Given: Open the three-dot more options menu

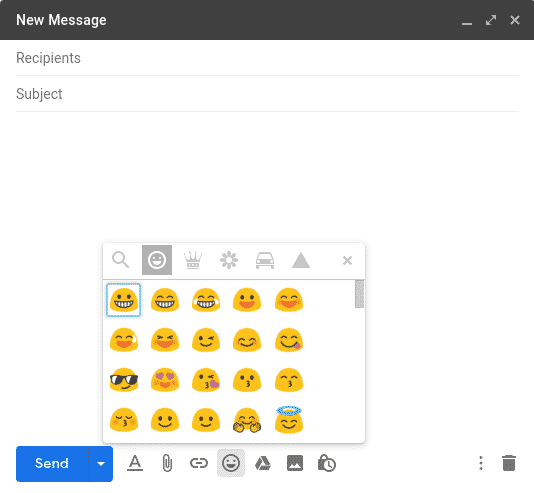Looking at the screenshot, I should tap(481, 463).
